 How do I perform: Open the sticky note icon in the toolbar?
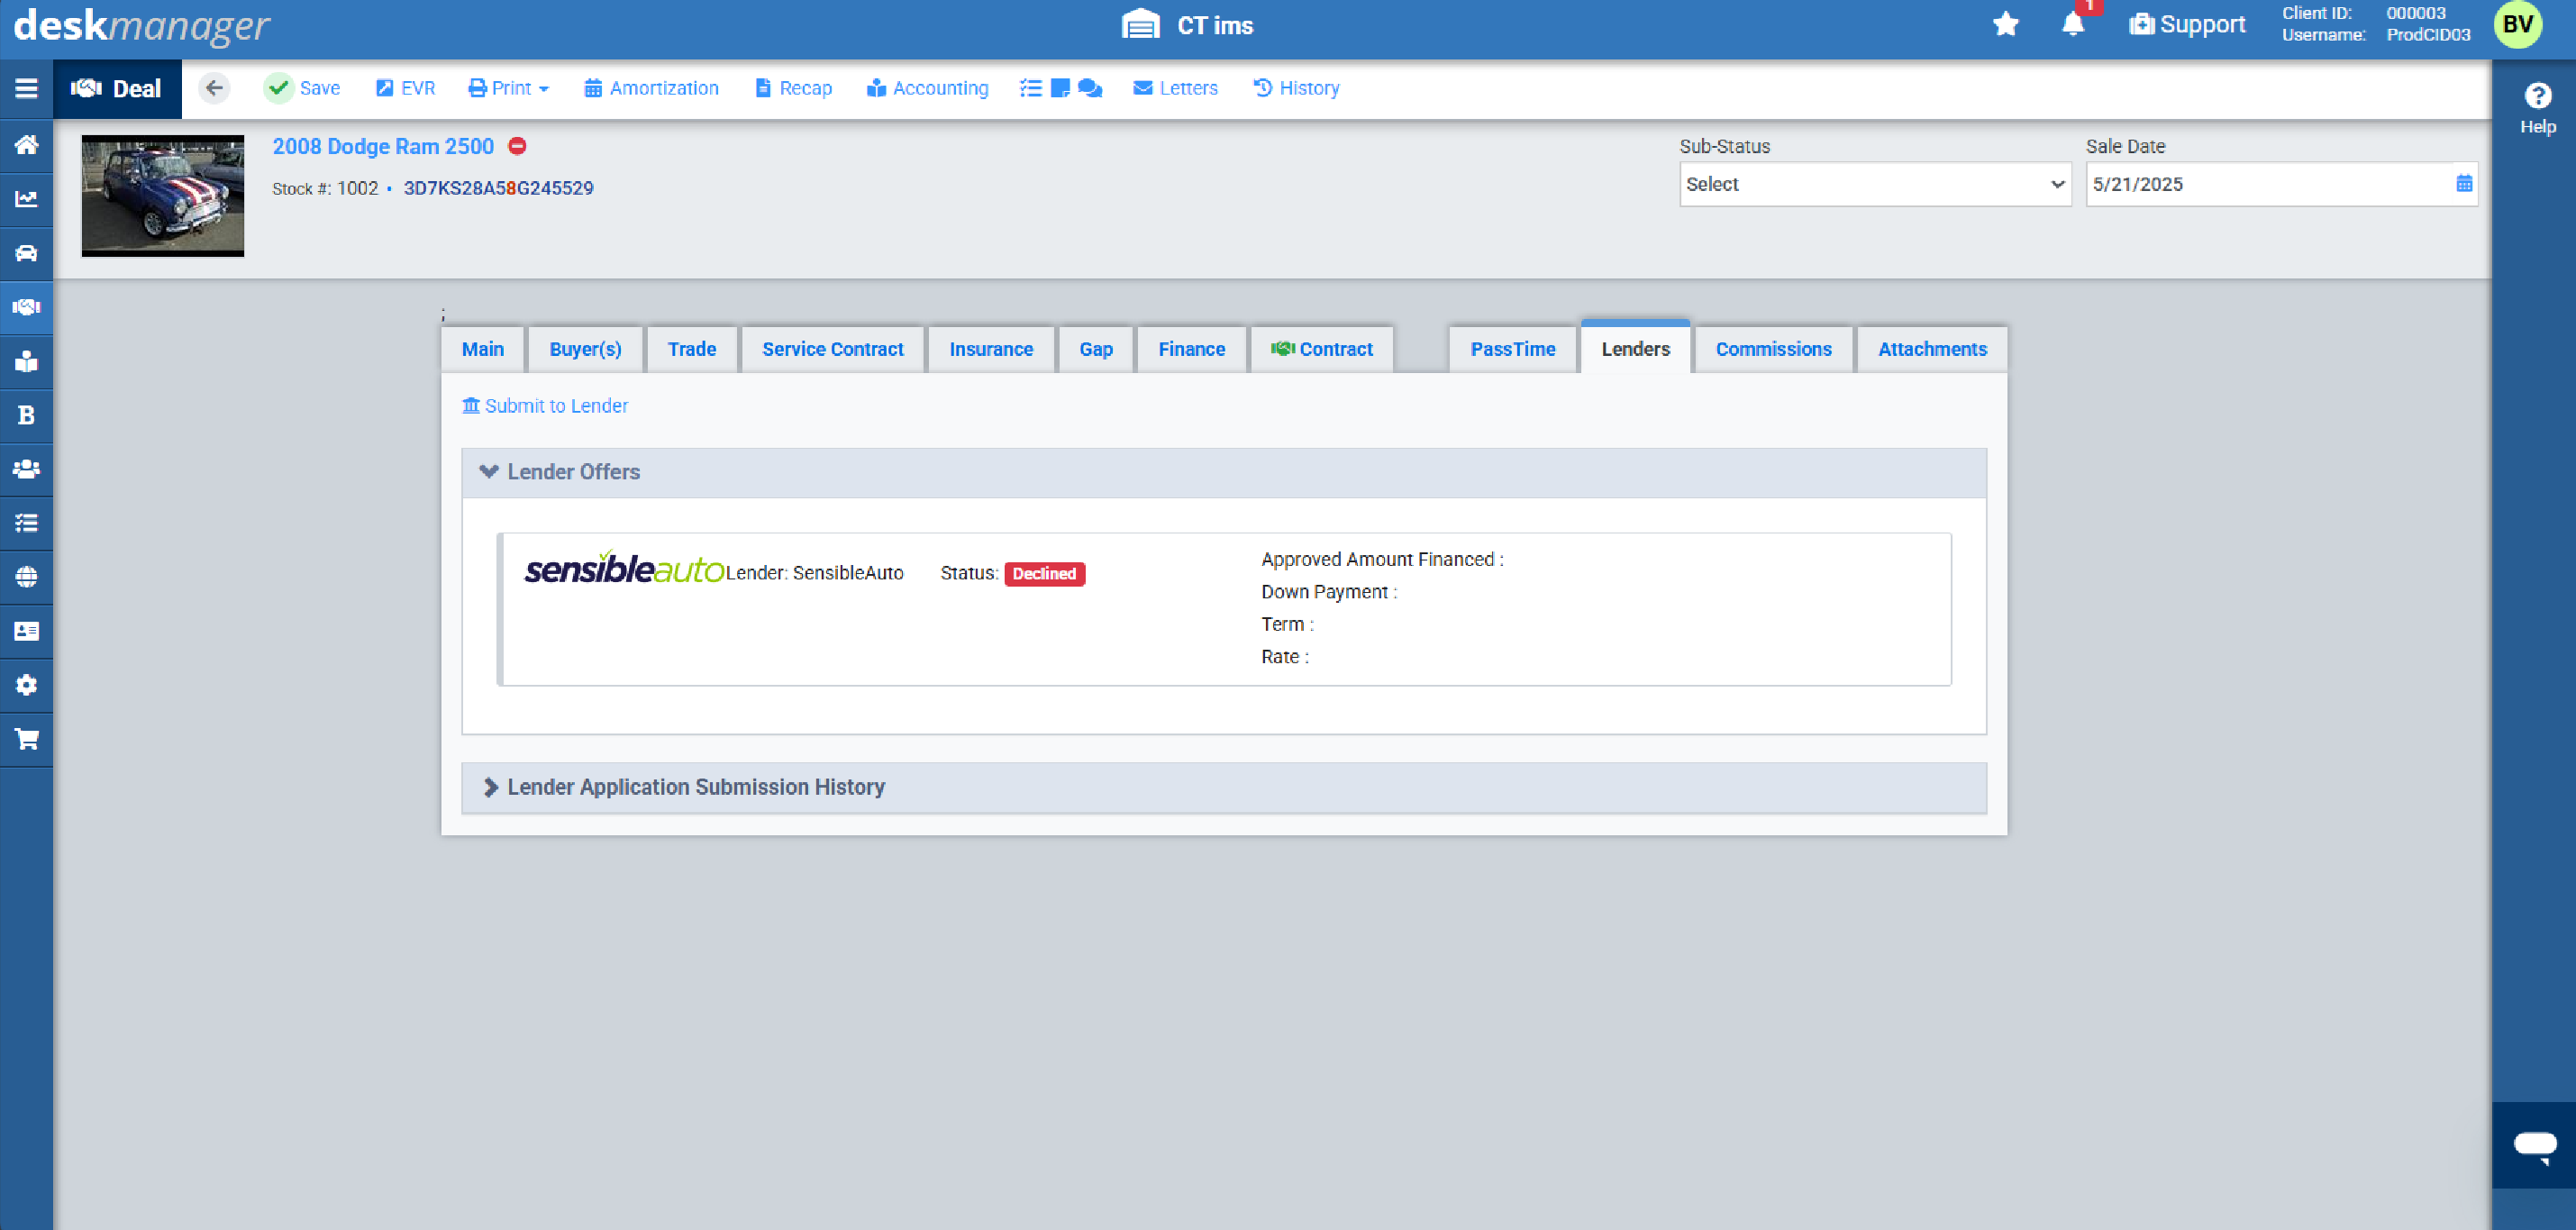tap(1060, 88)
